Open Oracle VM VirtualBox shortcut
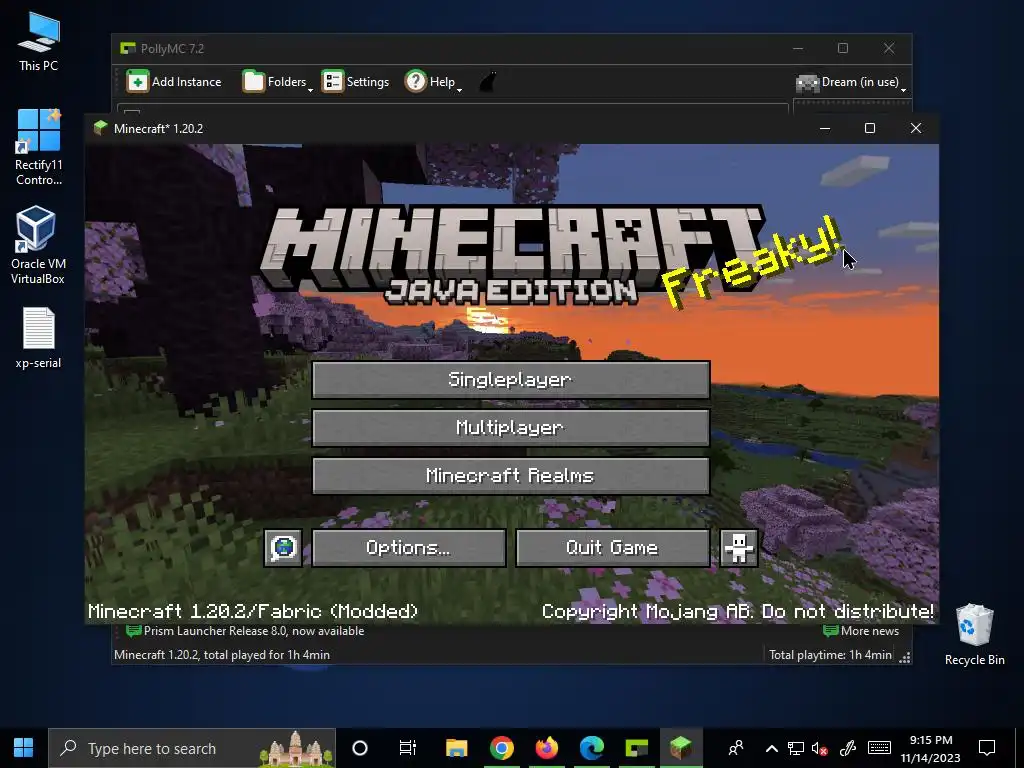The width and height of the screenshot is (1024, 768). (x=38, y=246)
